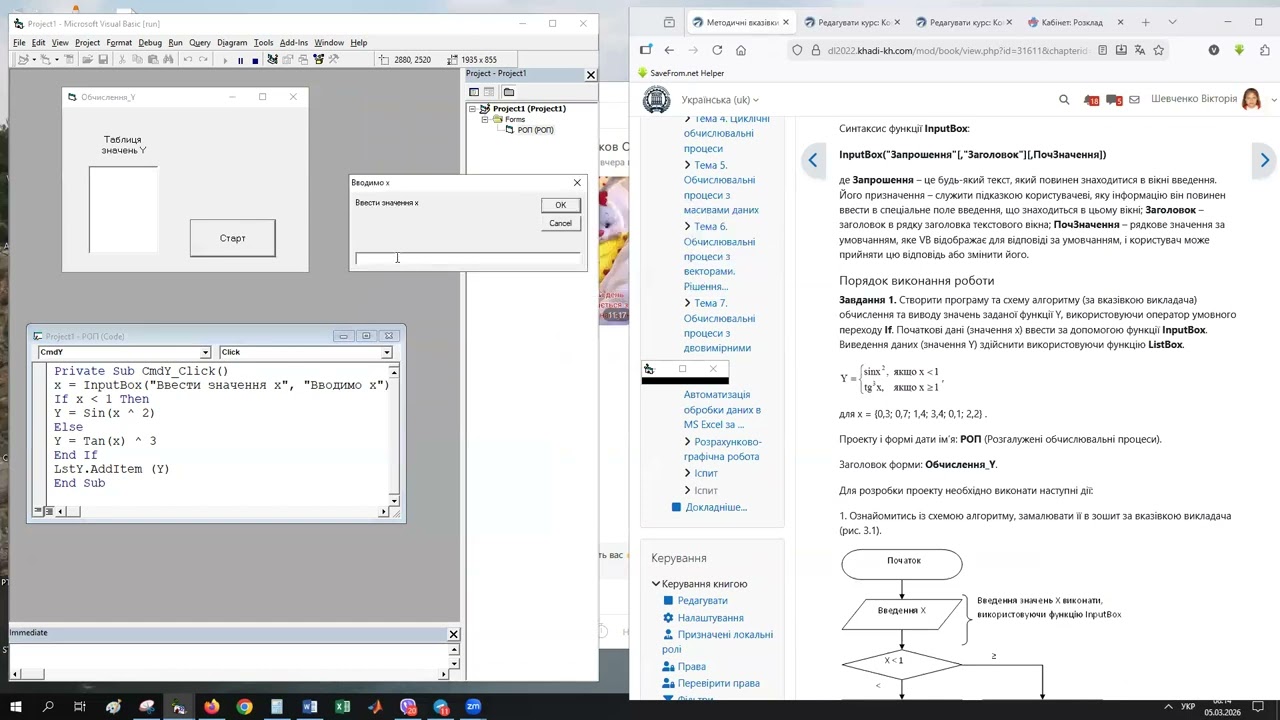The image size is (1280, 720).
Task: Expand Тема 5 in the course sidebar
Action: pyautogui.click(x=688, y=165)
